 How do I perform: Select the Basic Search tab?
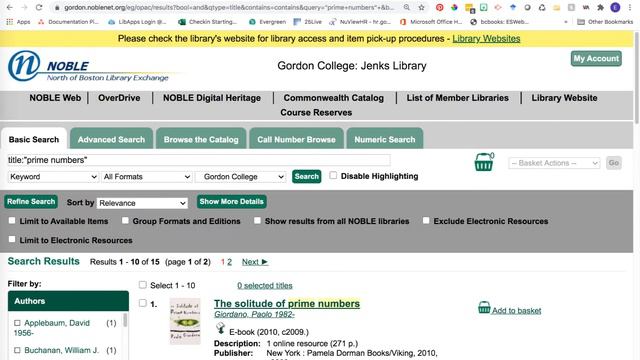coord(34,139)
